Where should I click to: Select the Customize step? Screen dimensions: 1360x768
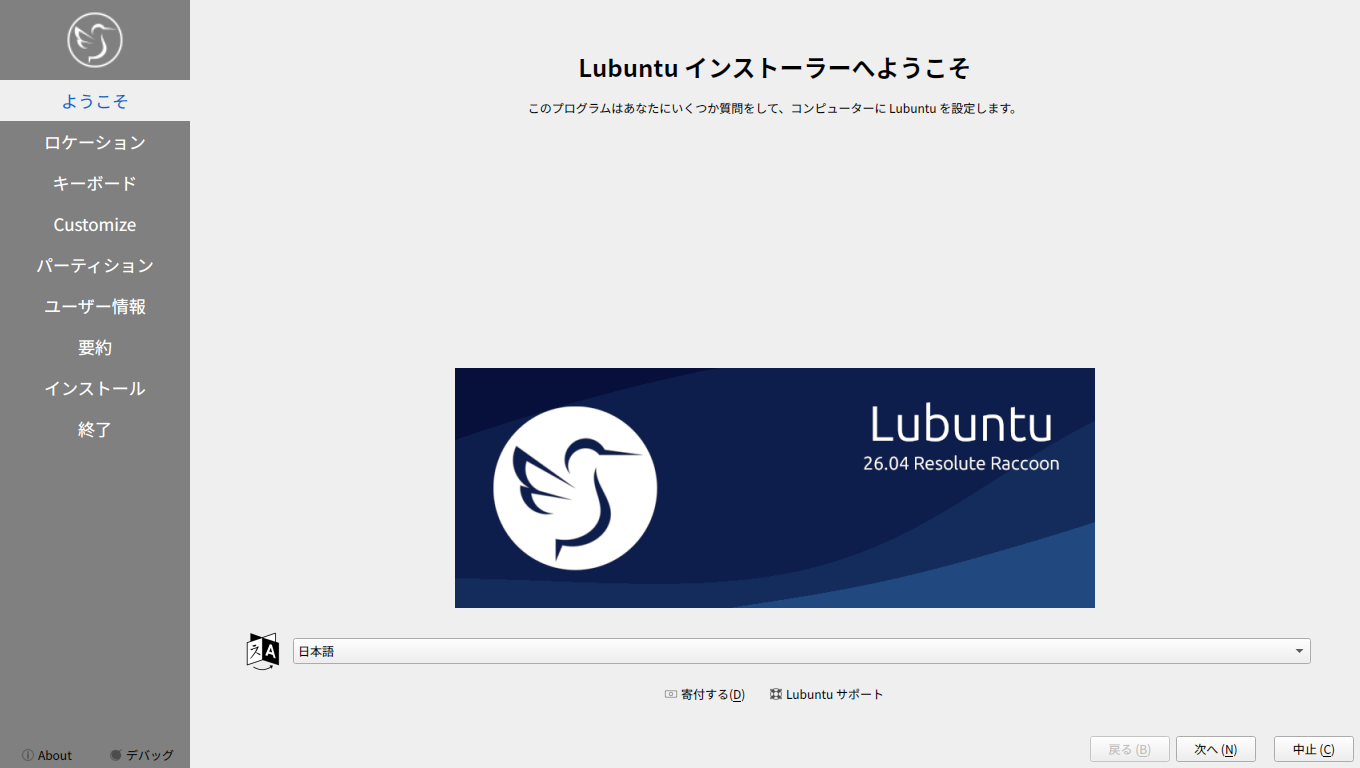point(95,224)
